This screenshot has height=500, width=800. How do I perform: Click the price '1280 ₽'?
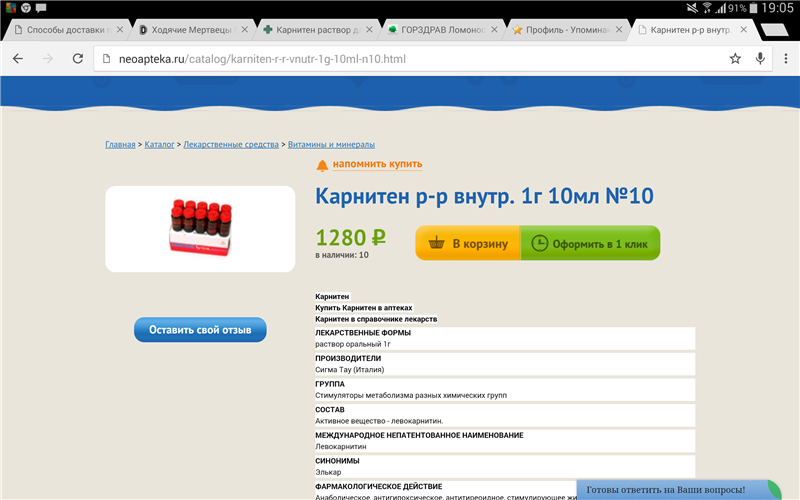(351, 237)
